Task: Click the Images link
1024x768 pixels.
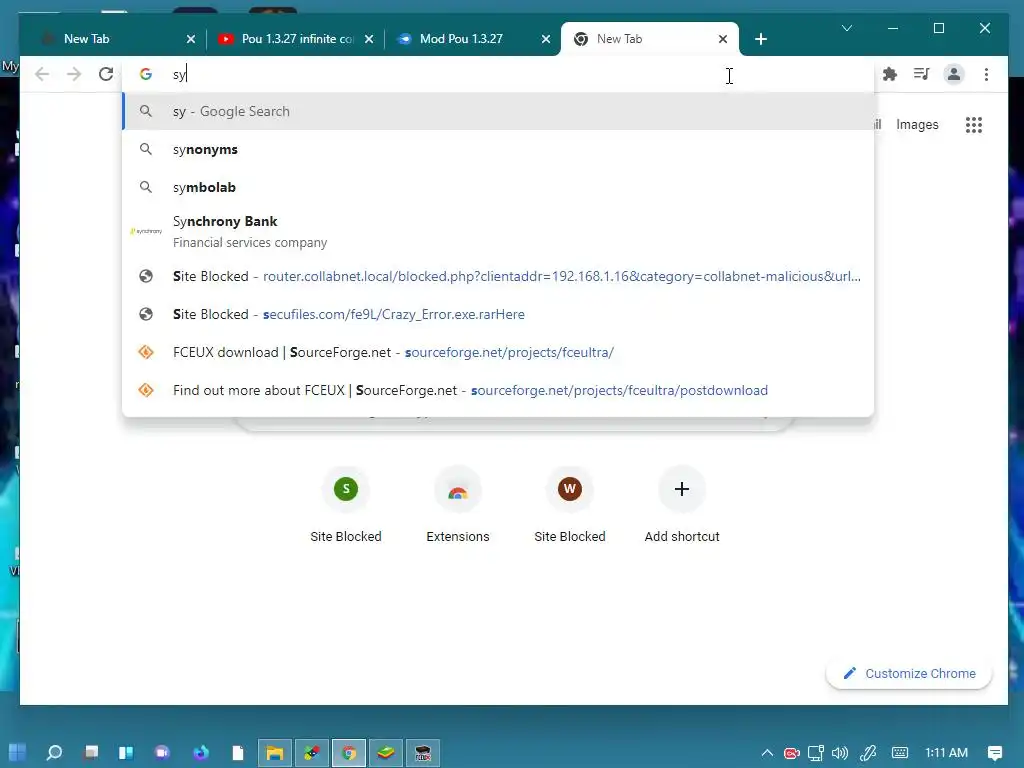Action: coord(917,125)
